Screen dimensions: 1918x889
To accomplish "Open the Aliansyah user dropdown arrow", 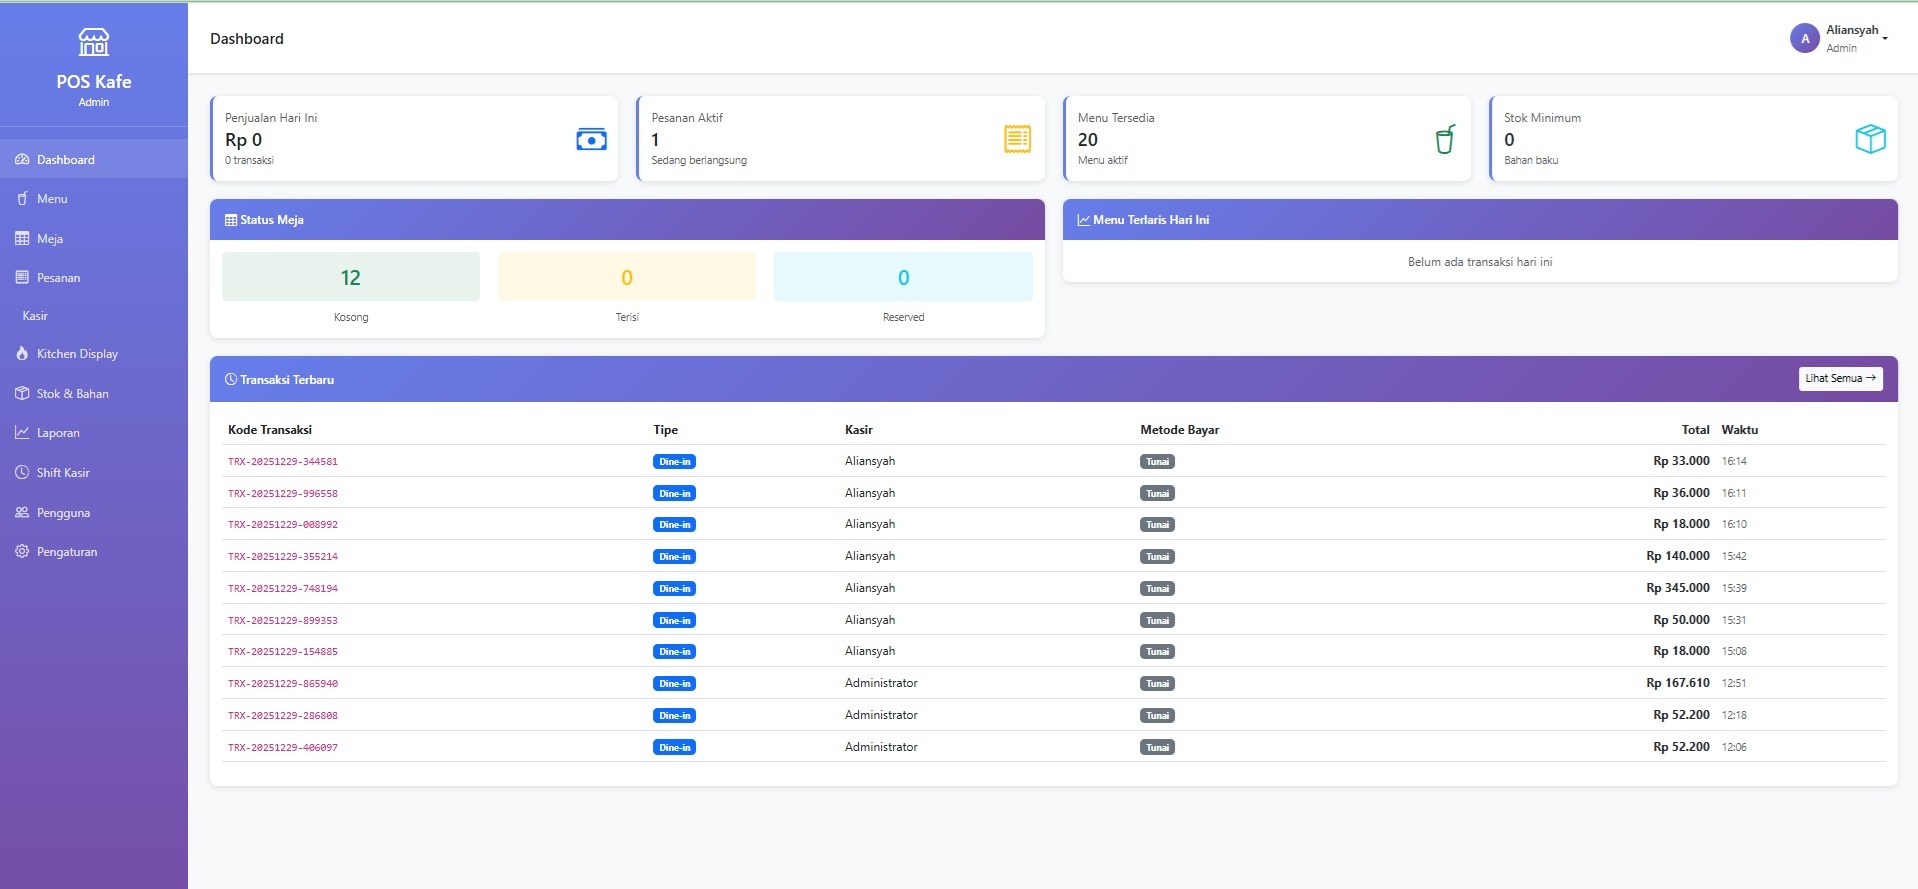I will [x=1885, y=39].
